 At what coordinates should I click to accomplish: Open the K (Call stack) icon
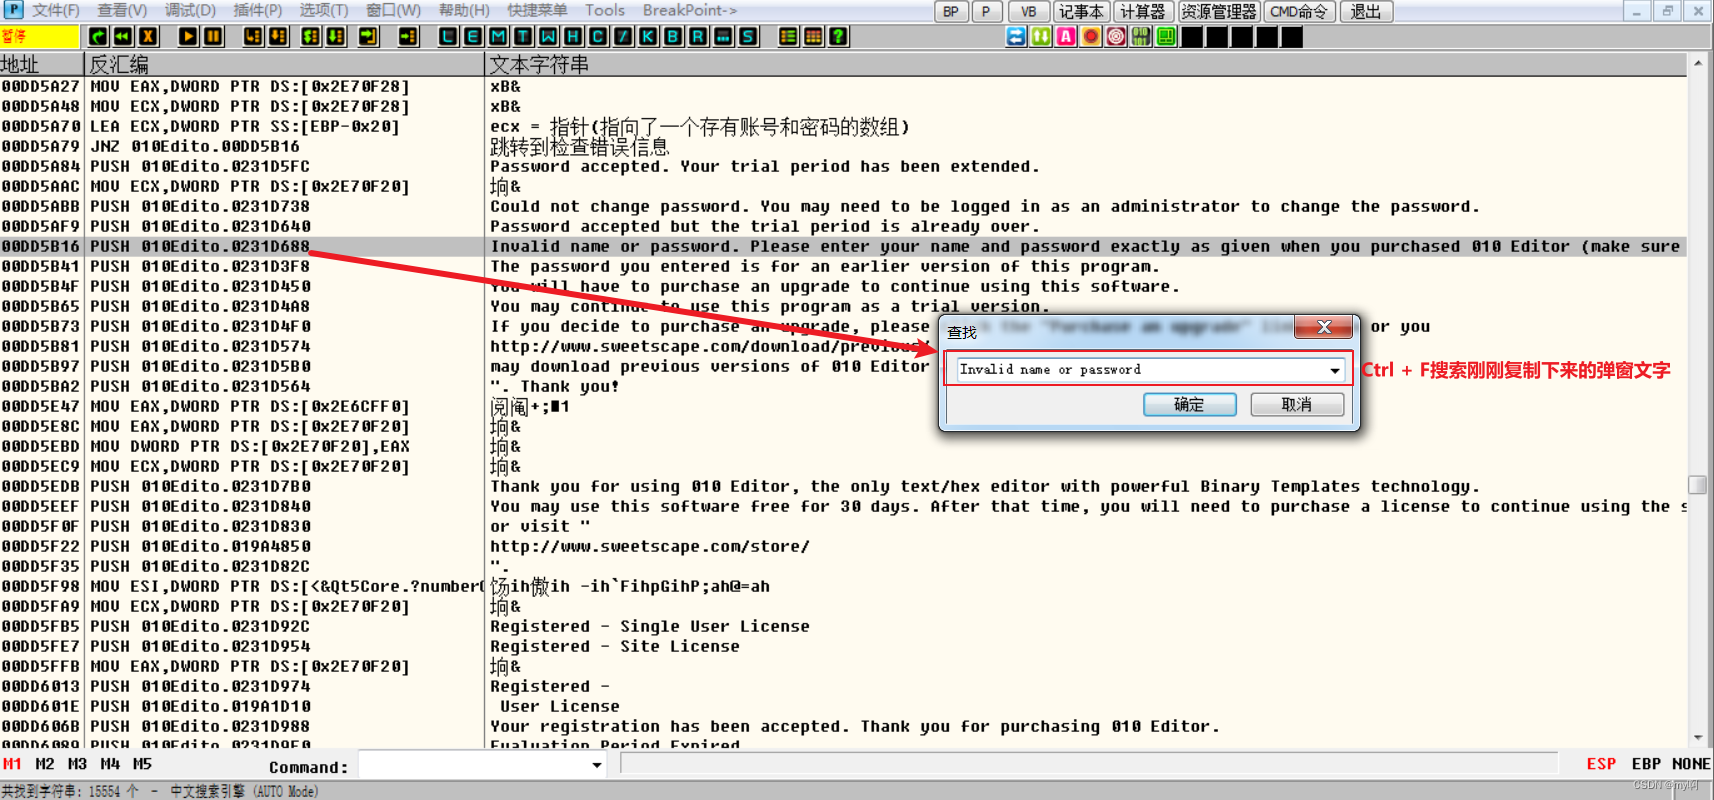(x=648, y=37)
